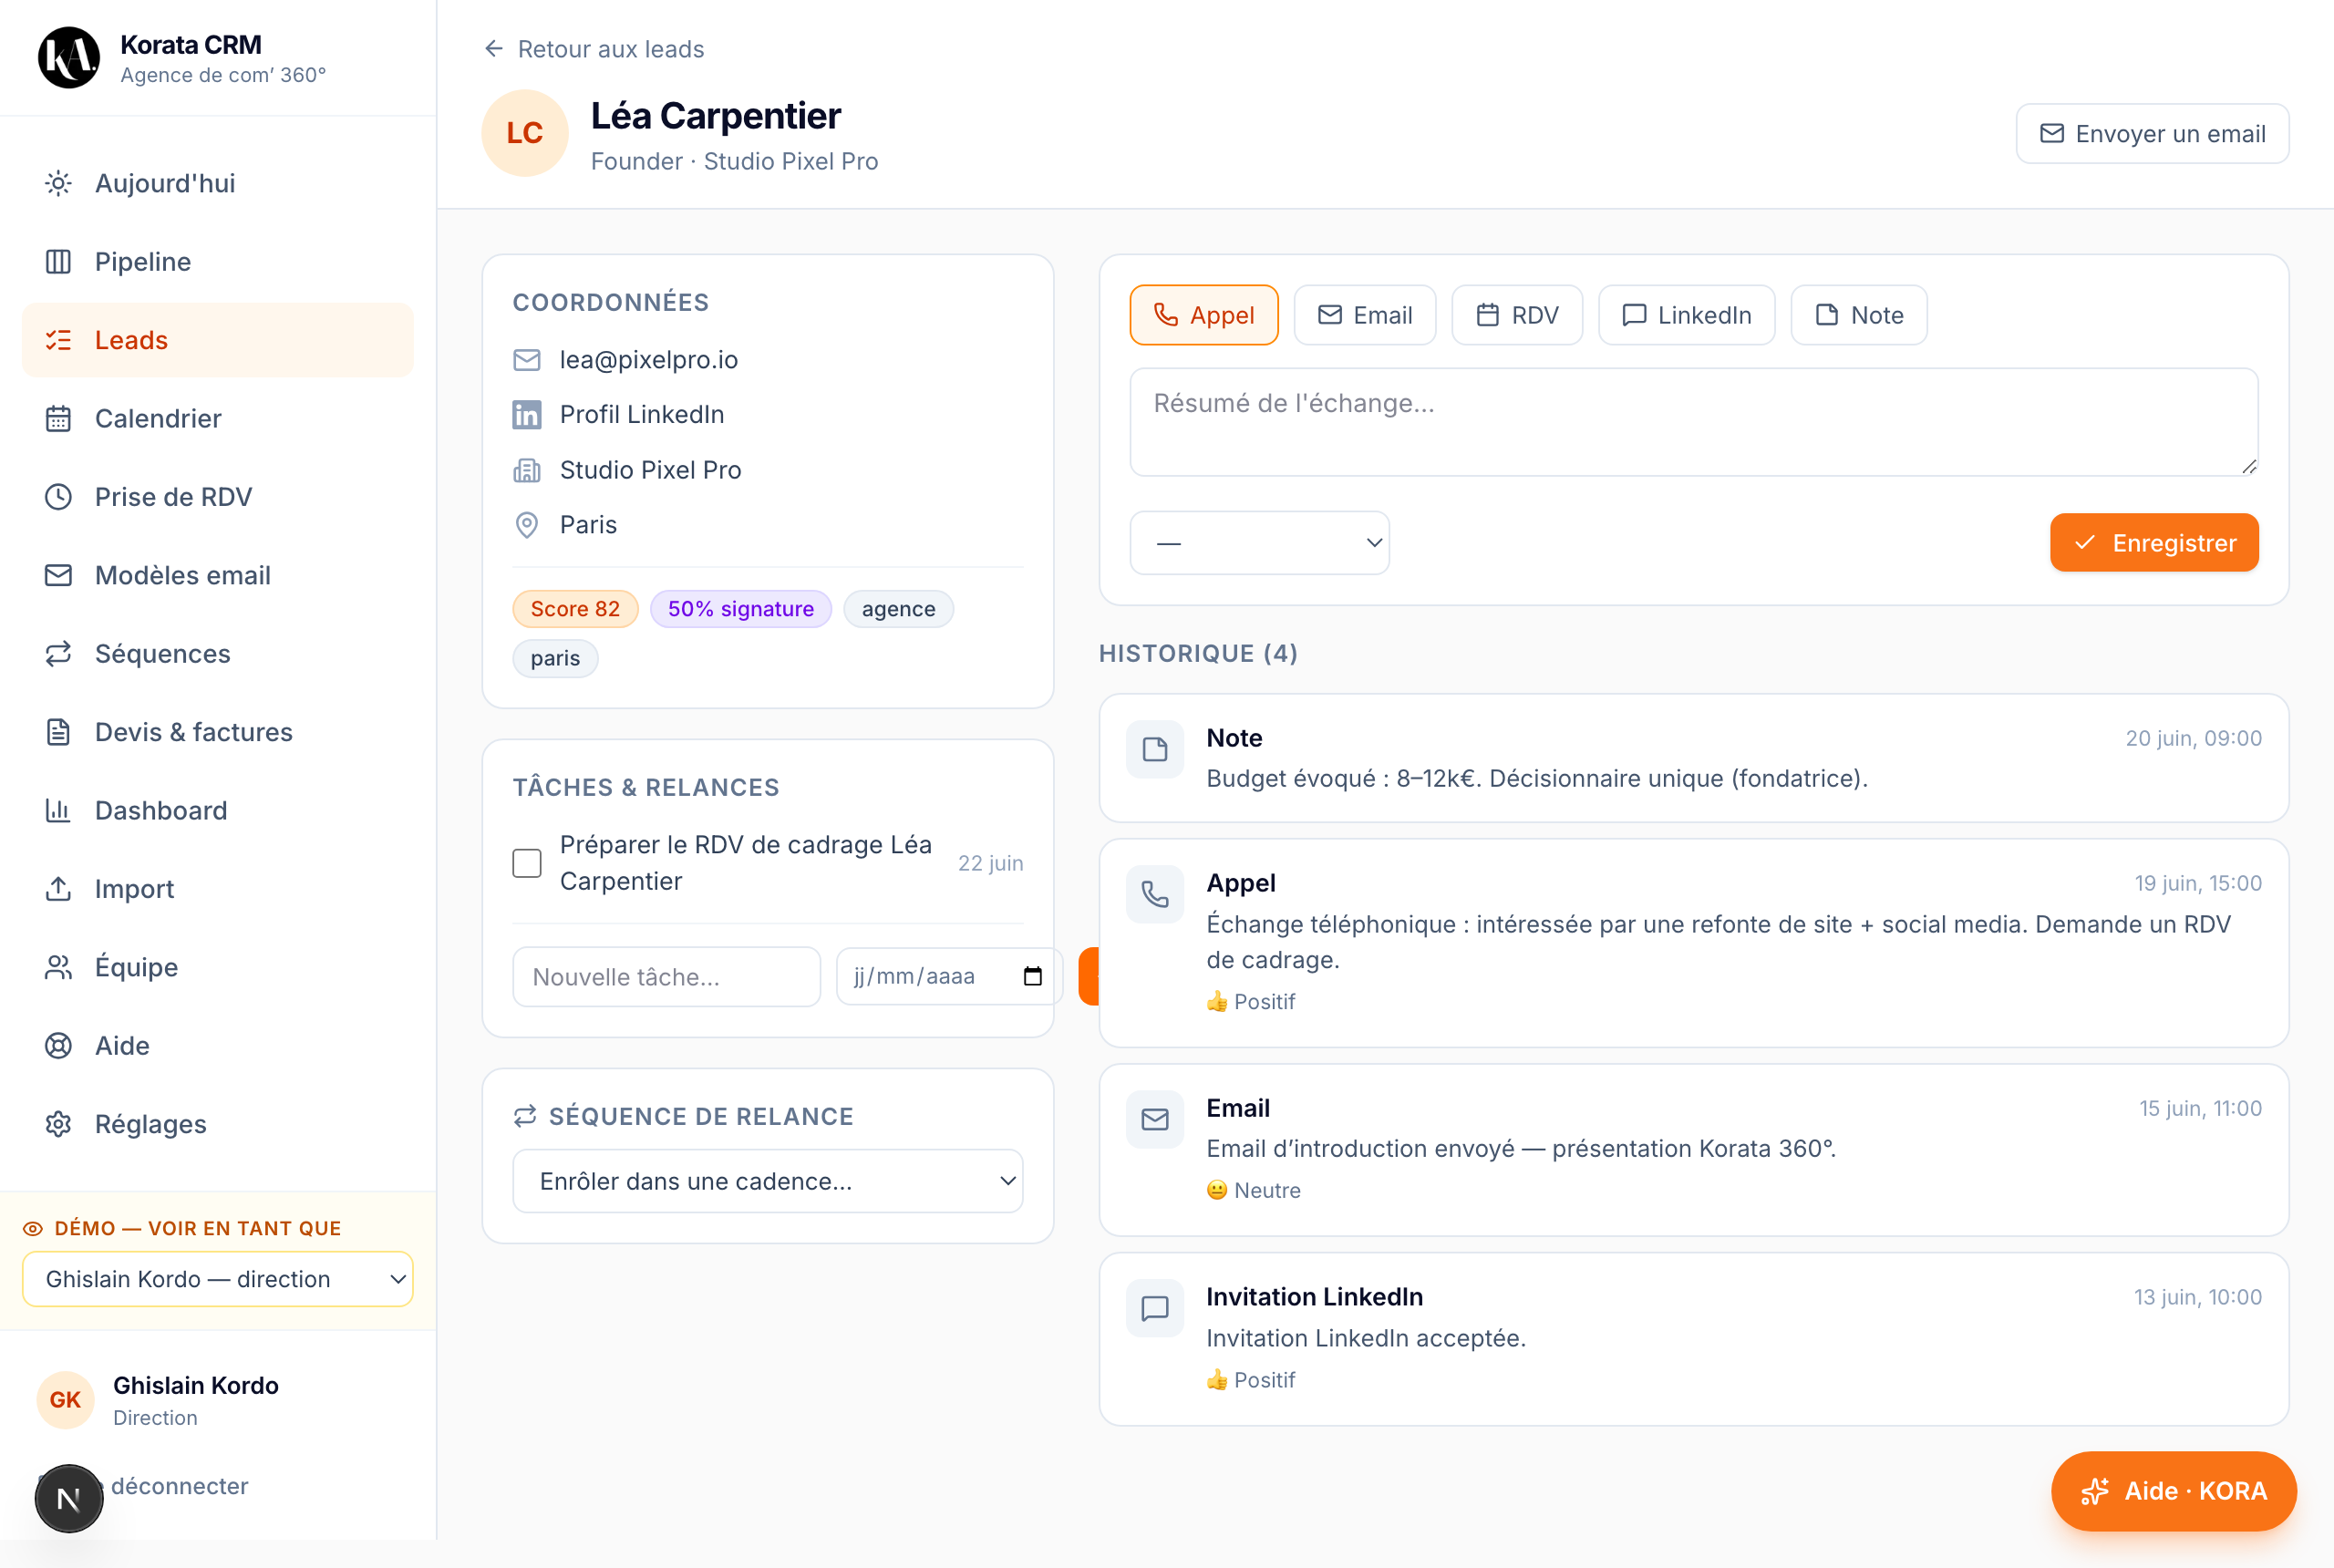This screenshot has height=1568, width=2334.
Task: Click the Modèles email envelope icon
Action: click(x=58, y=575)
